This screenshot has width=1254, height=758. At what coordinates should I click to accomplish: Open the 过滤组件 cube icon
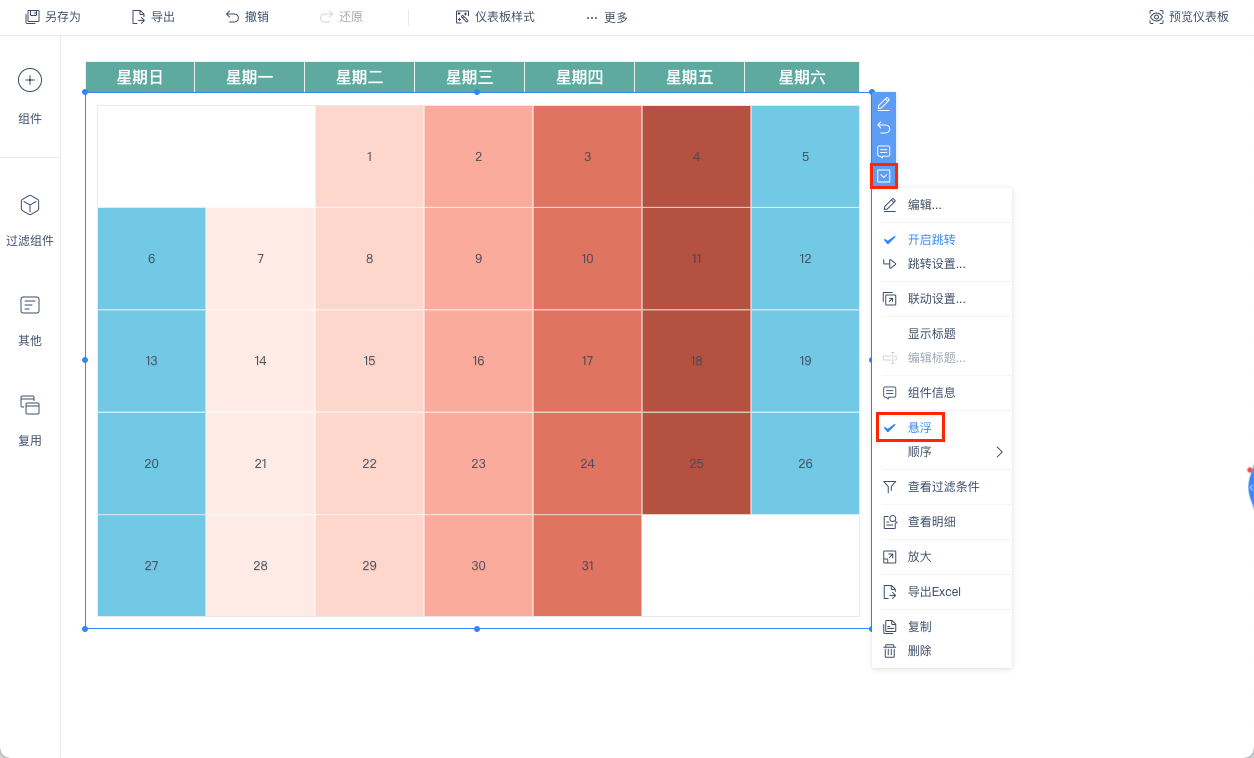coord(30,205)
